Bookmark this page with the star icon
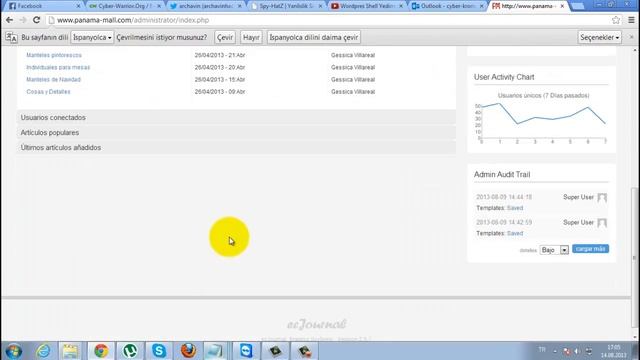 click(616, 20)
